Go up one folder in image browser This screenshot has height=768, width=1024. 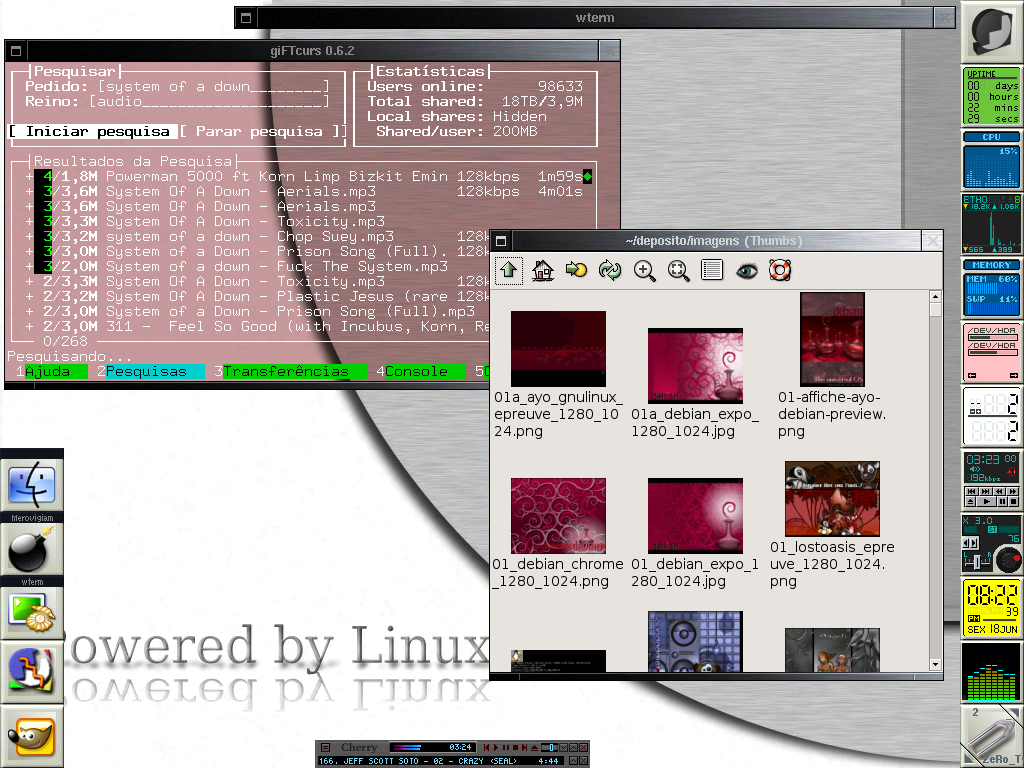click(509, 270)
